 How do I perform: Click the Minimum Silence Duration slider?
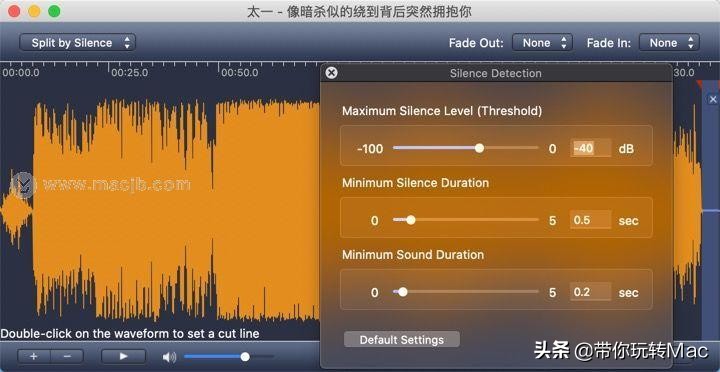click(466, 220)
